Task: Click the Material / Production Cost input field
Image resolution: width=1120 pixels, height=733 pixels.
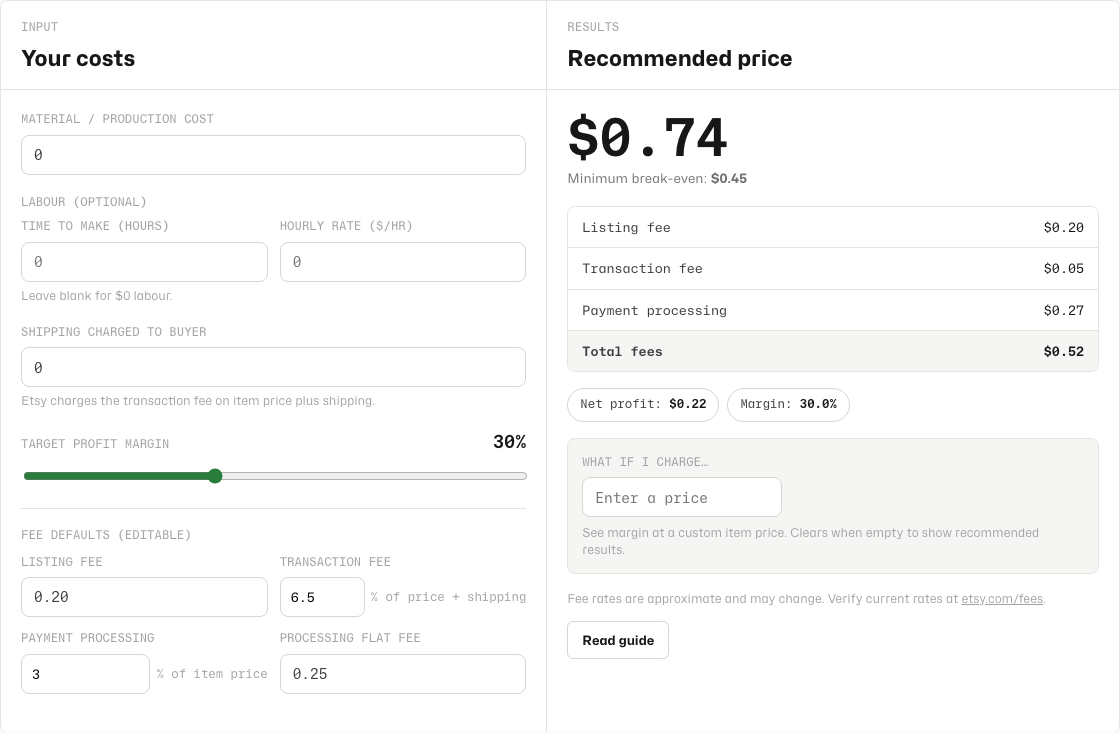Action: [x=273, y=155]
